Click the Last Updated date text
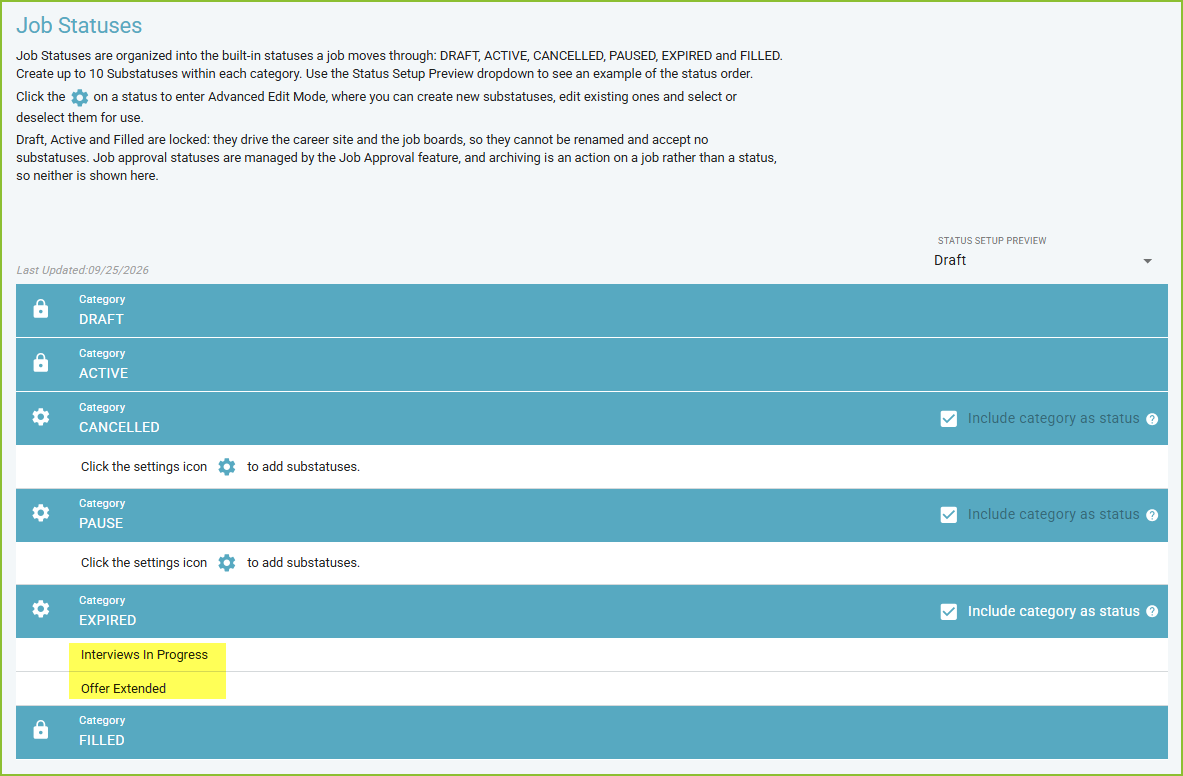Viewport: 1183px width, 776px height. (82, 270)
